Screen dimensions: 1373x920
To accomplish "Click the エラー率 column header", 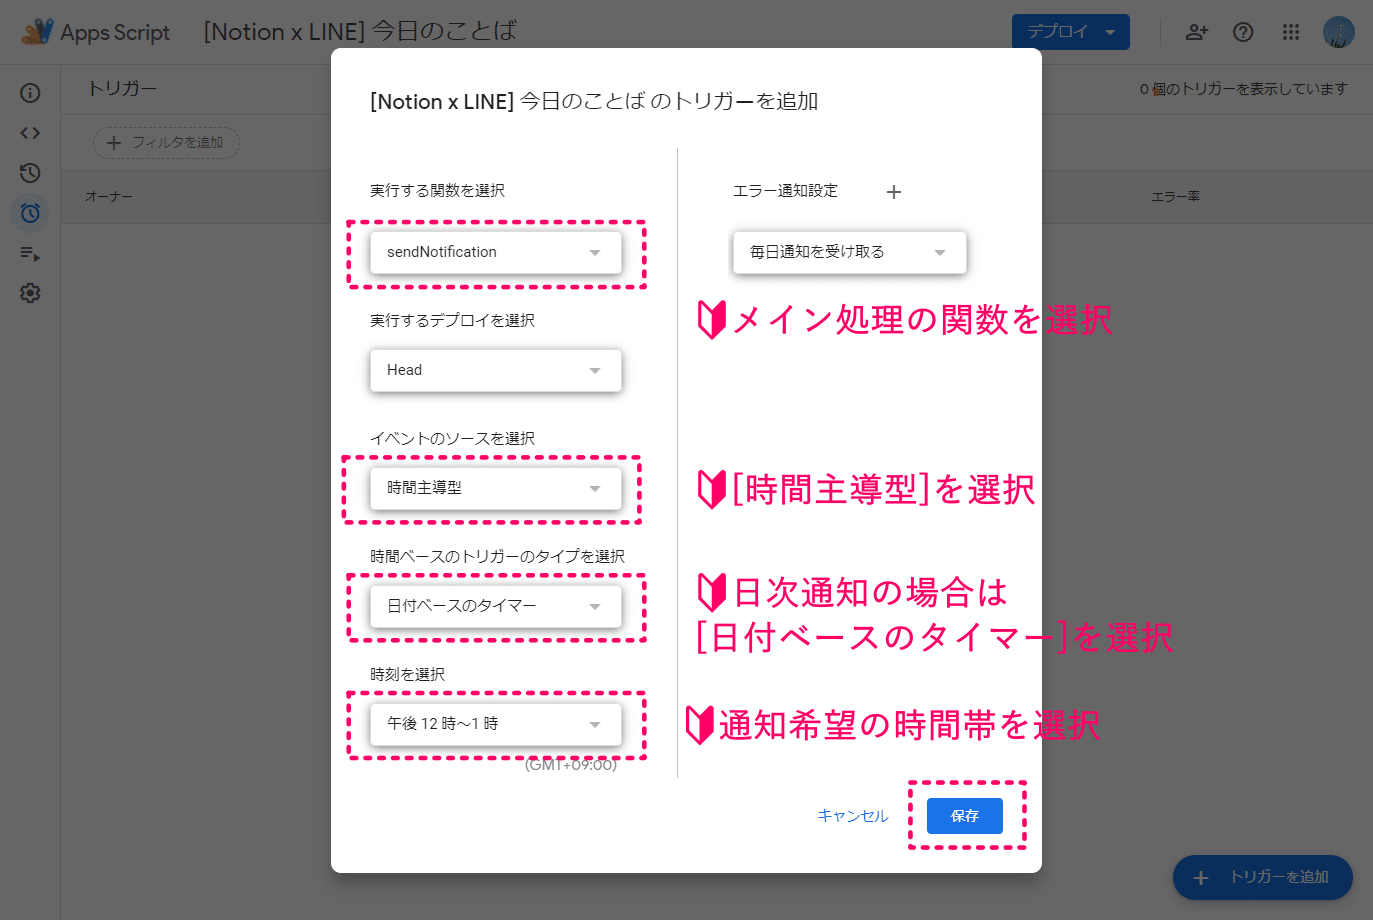I will pos(1176,197).
